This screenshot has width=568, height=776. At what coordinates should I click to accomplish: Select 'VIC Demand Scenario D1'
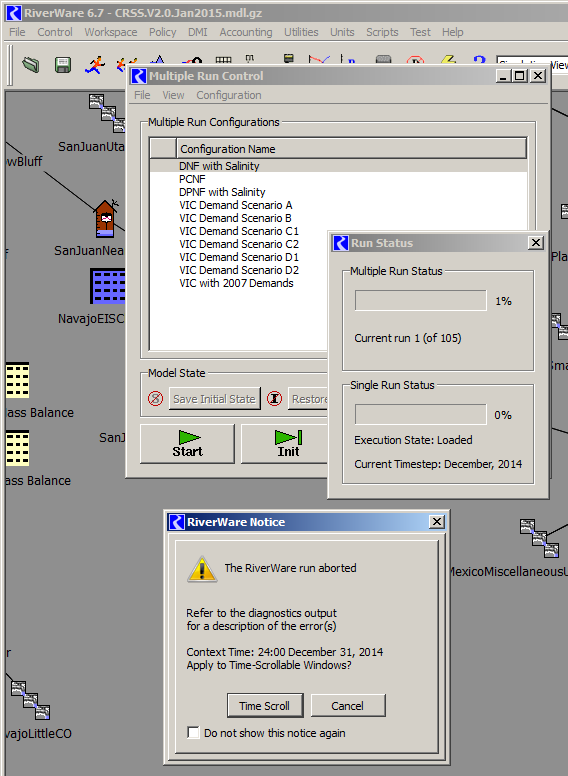click(x=239, y=257)
